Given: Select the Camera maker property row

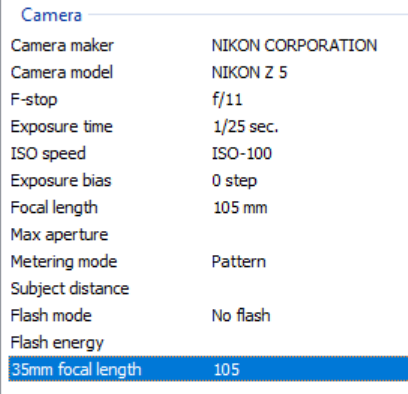Looking at the screenshot, I should coord(208,45).
